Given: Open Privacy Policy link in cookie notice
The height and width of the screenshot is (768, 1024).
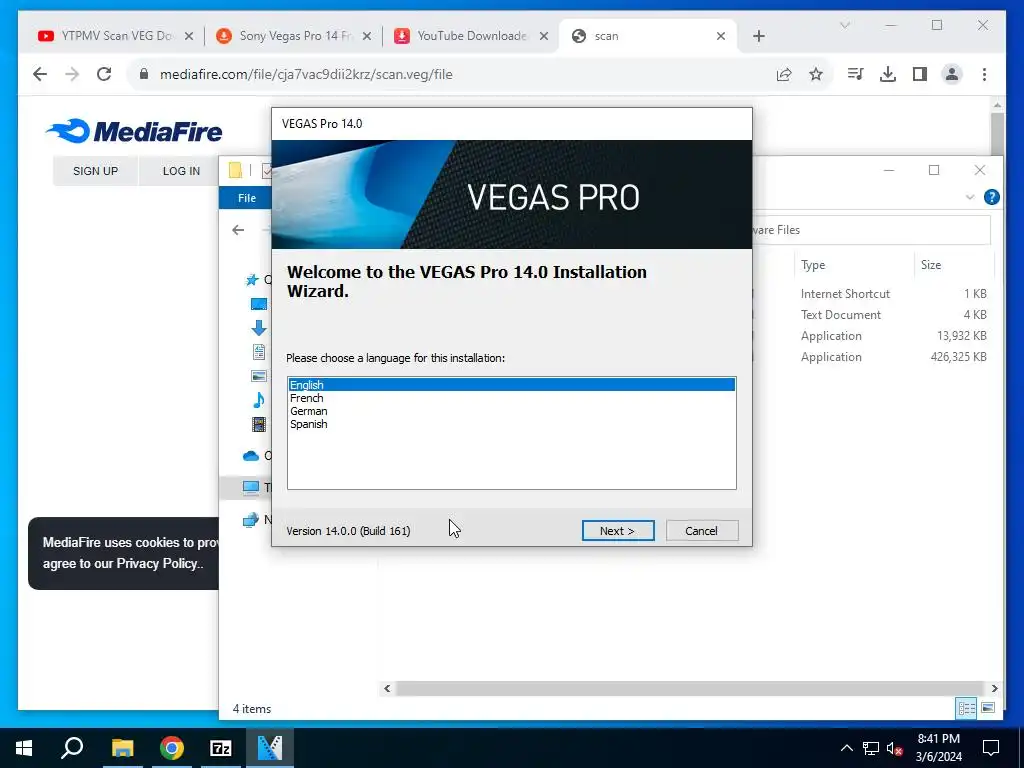Looking at the screenshot, I should (156, 564).
